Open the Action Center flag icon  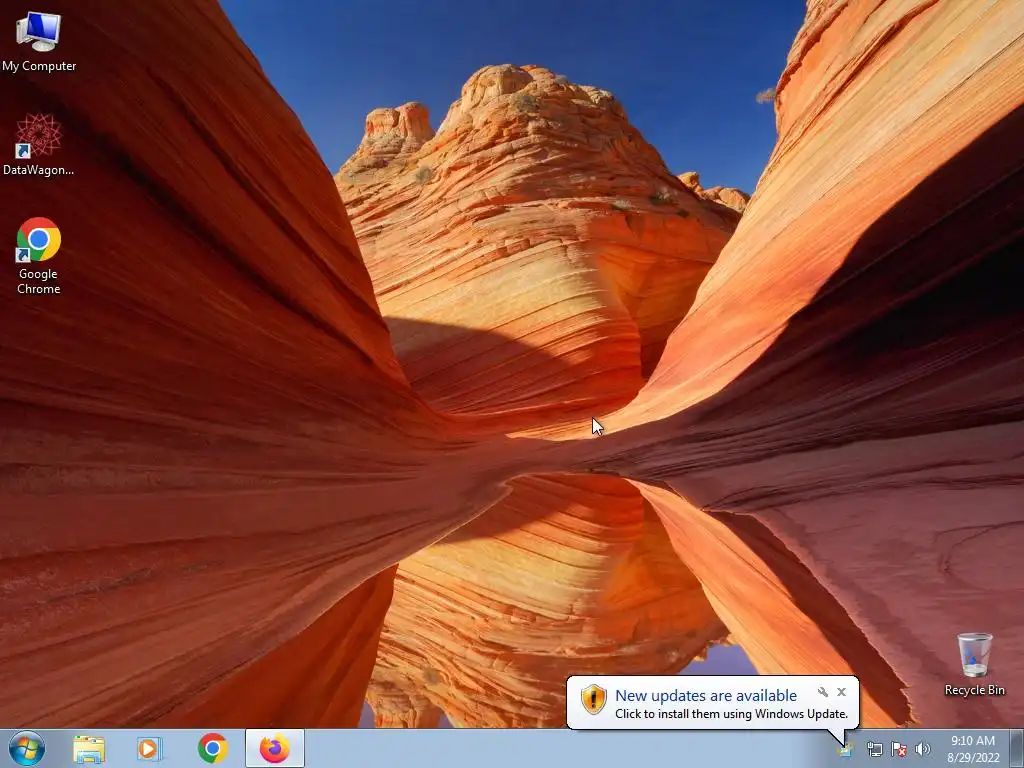click(899, 749)
